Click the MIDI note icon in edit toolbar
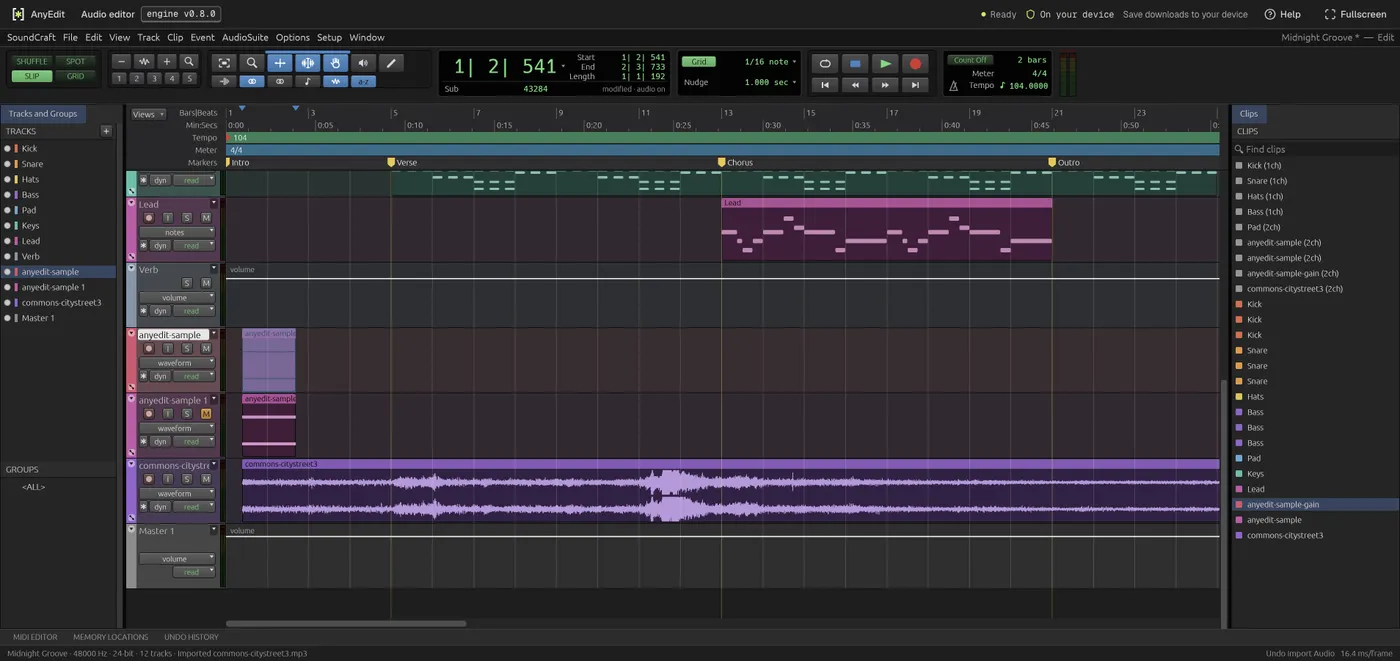Screen dimensions: 1400x661 307,81
